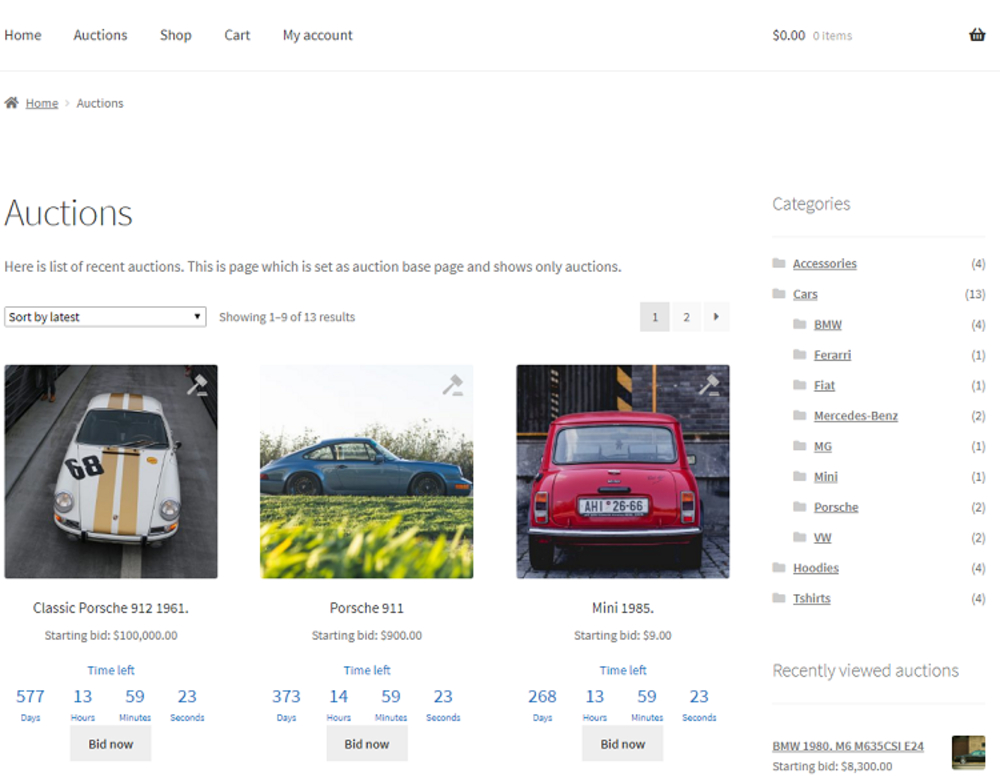This screenshot has width=1000, height=777.
Task: Open the shopping basket icon
Action: [977, 34]
